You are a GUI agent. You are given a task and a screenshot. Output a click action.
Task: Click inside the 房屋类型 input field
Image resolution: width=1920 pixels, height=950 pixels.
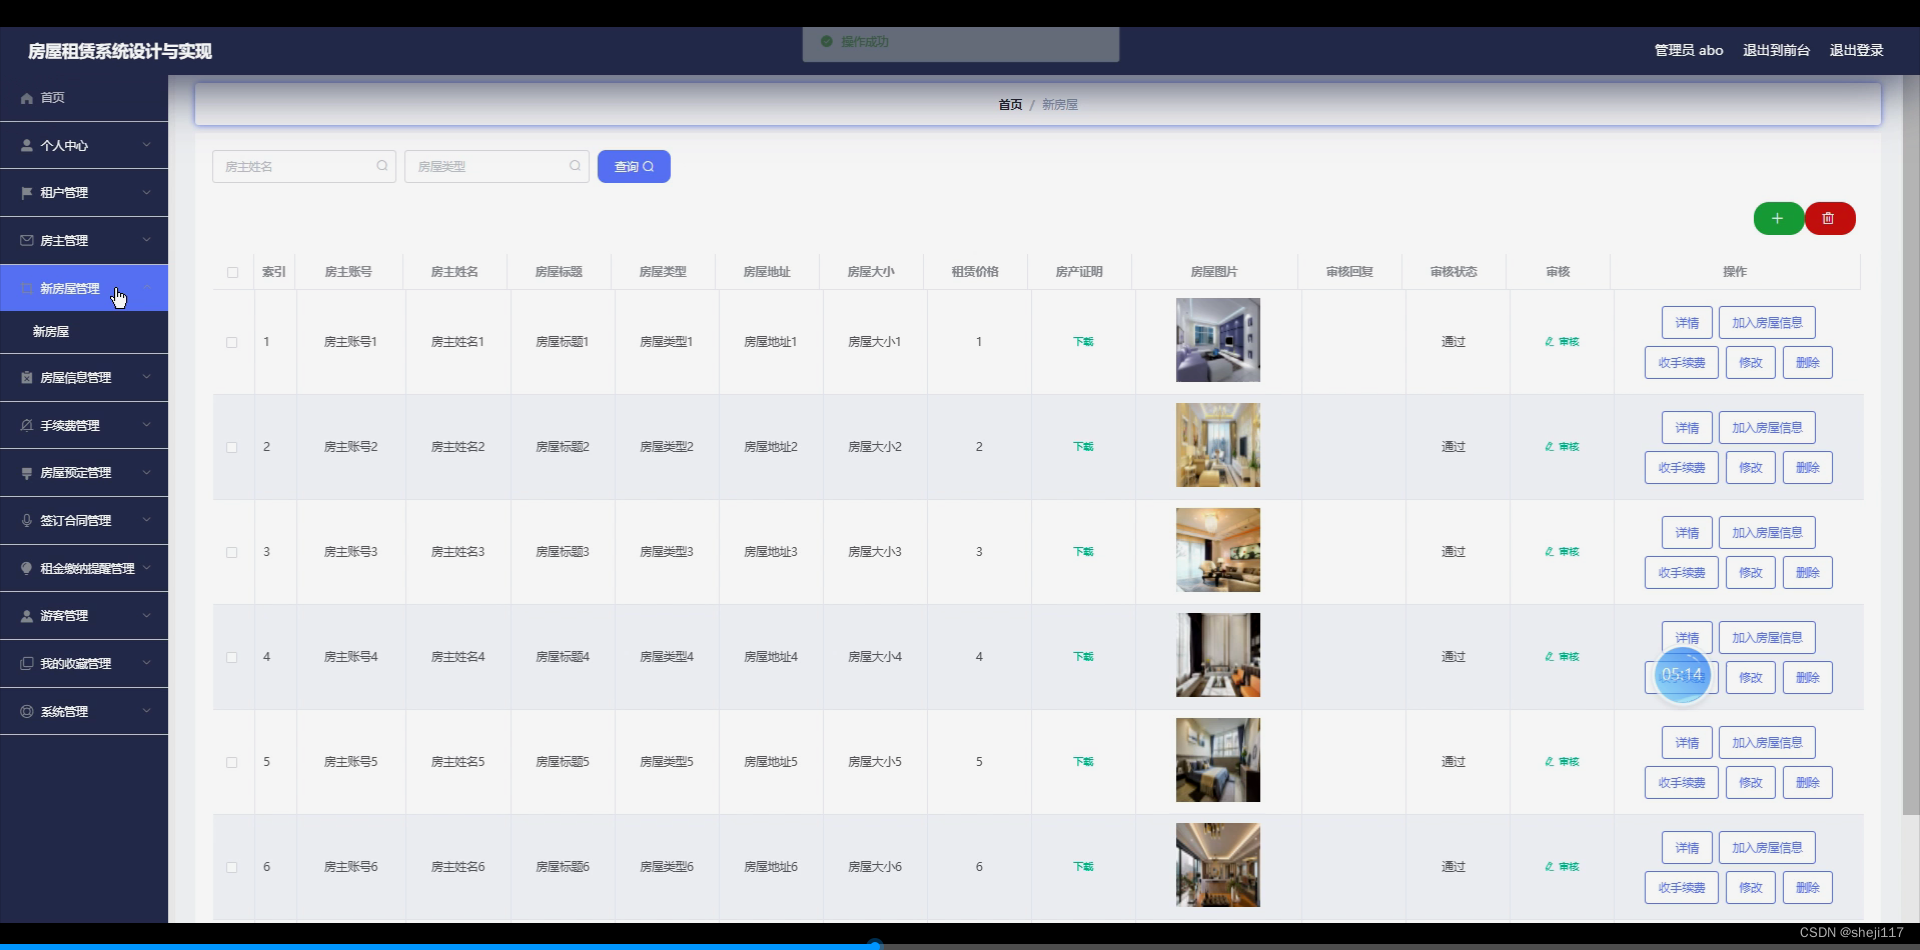click(480, 166)
